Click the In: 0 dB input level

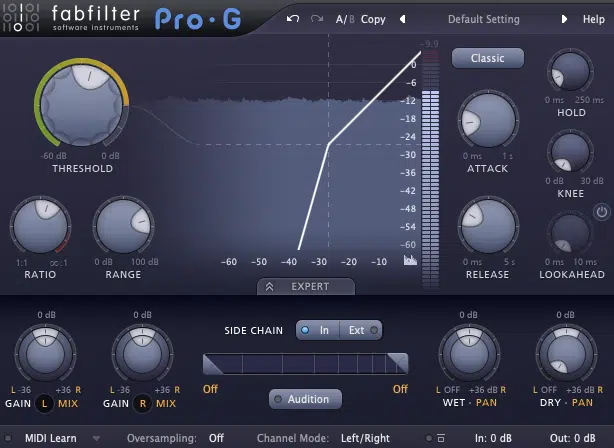(493, 438)
